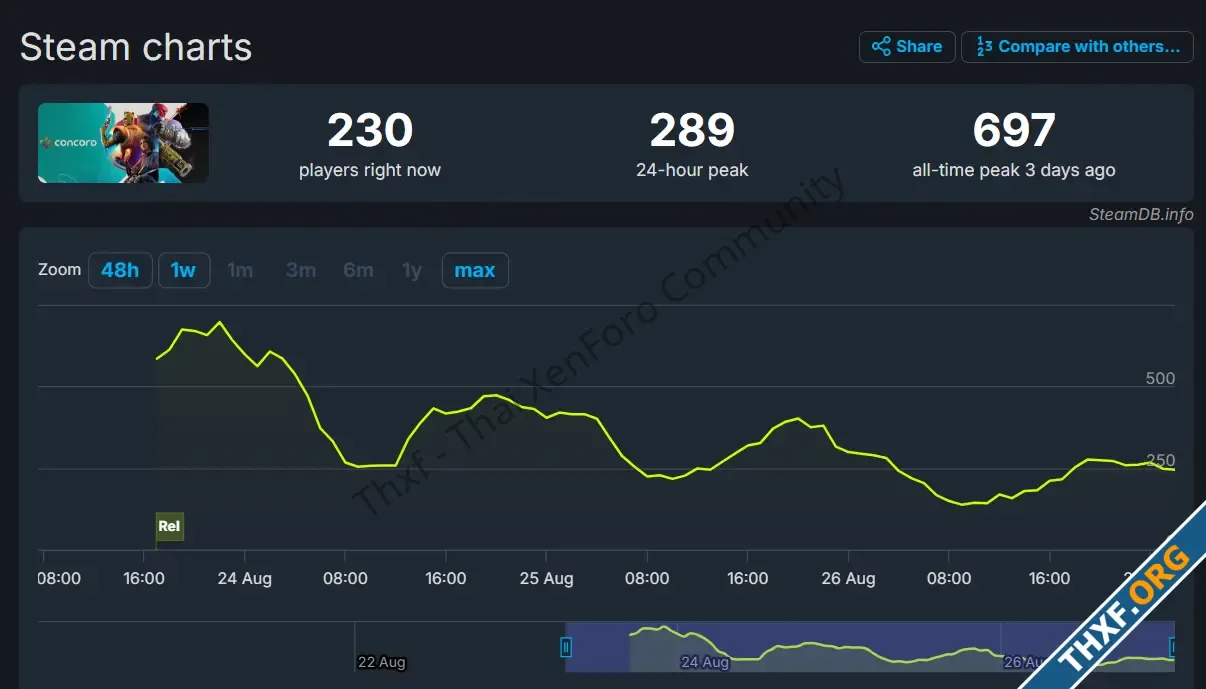Set chart zoom to 48h
This screenshot has width=1206, height=689.
click(x=120, y=270)
